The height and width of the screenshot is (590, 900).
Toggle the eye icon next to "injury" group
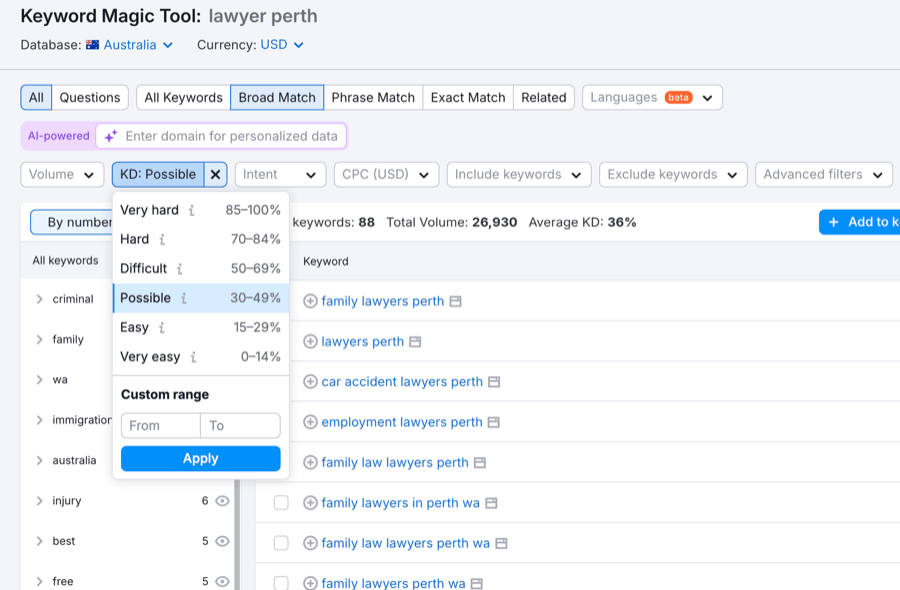point(222,500)
